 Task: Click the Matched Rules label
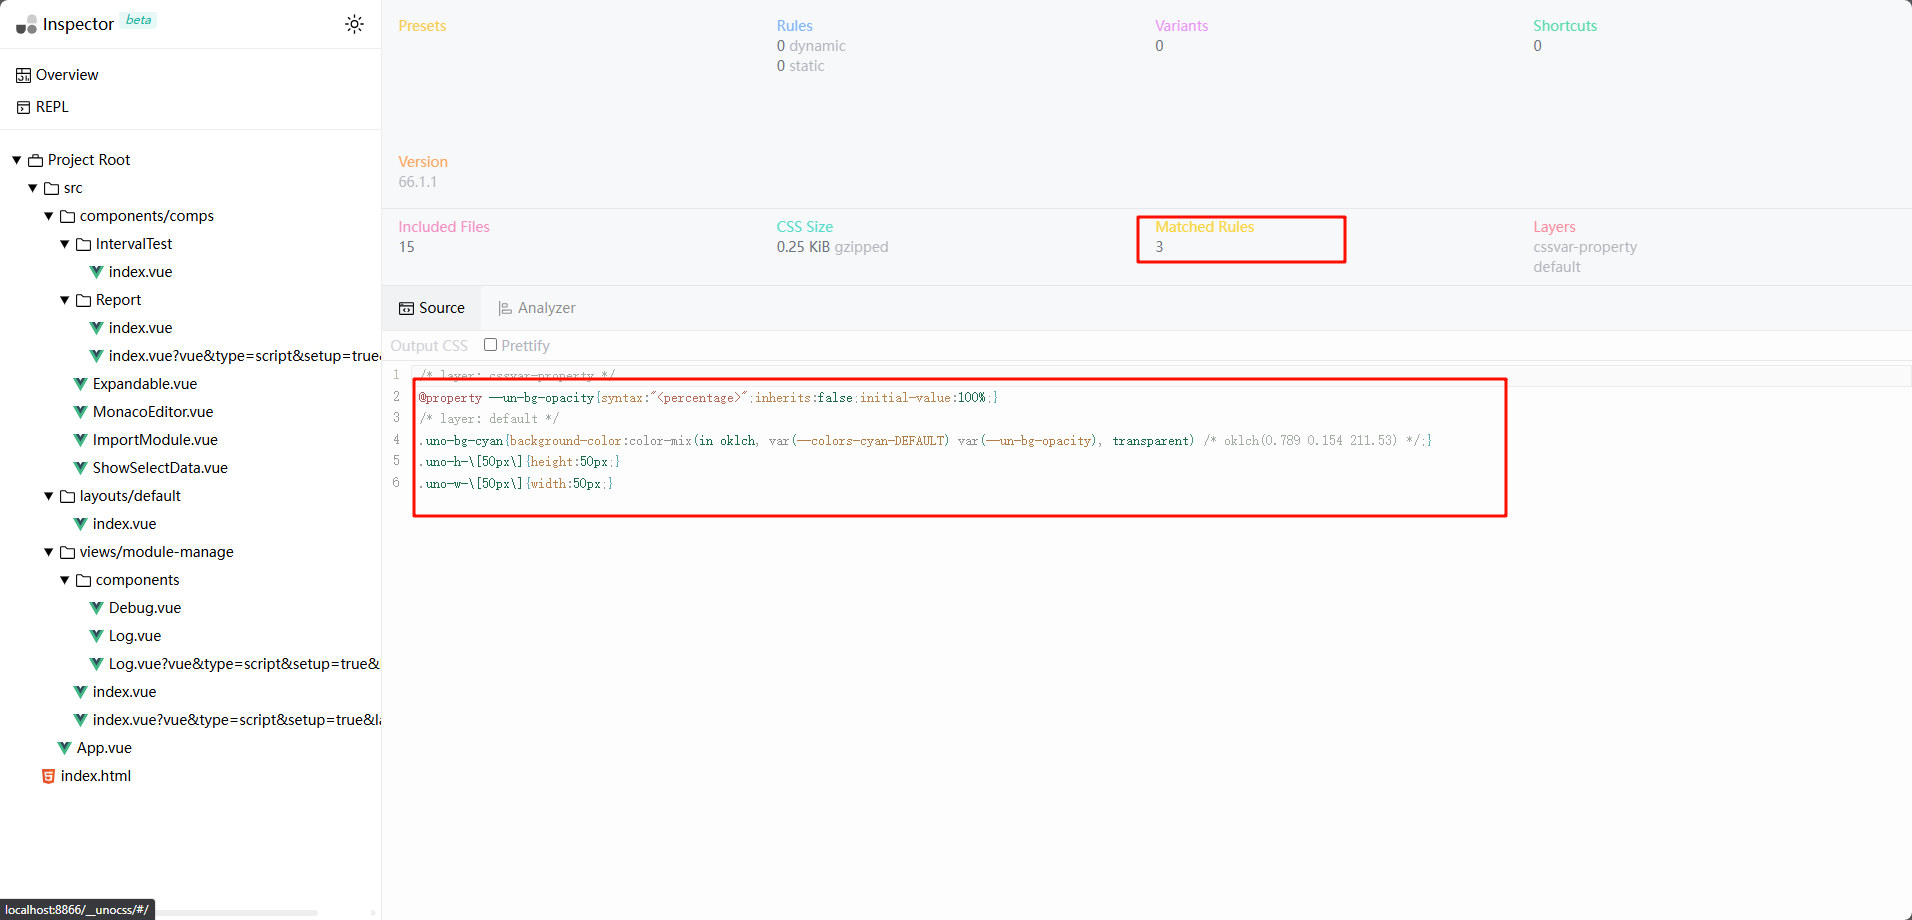pos(1204,227)
